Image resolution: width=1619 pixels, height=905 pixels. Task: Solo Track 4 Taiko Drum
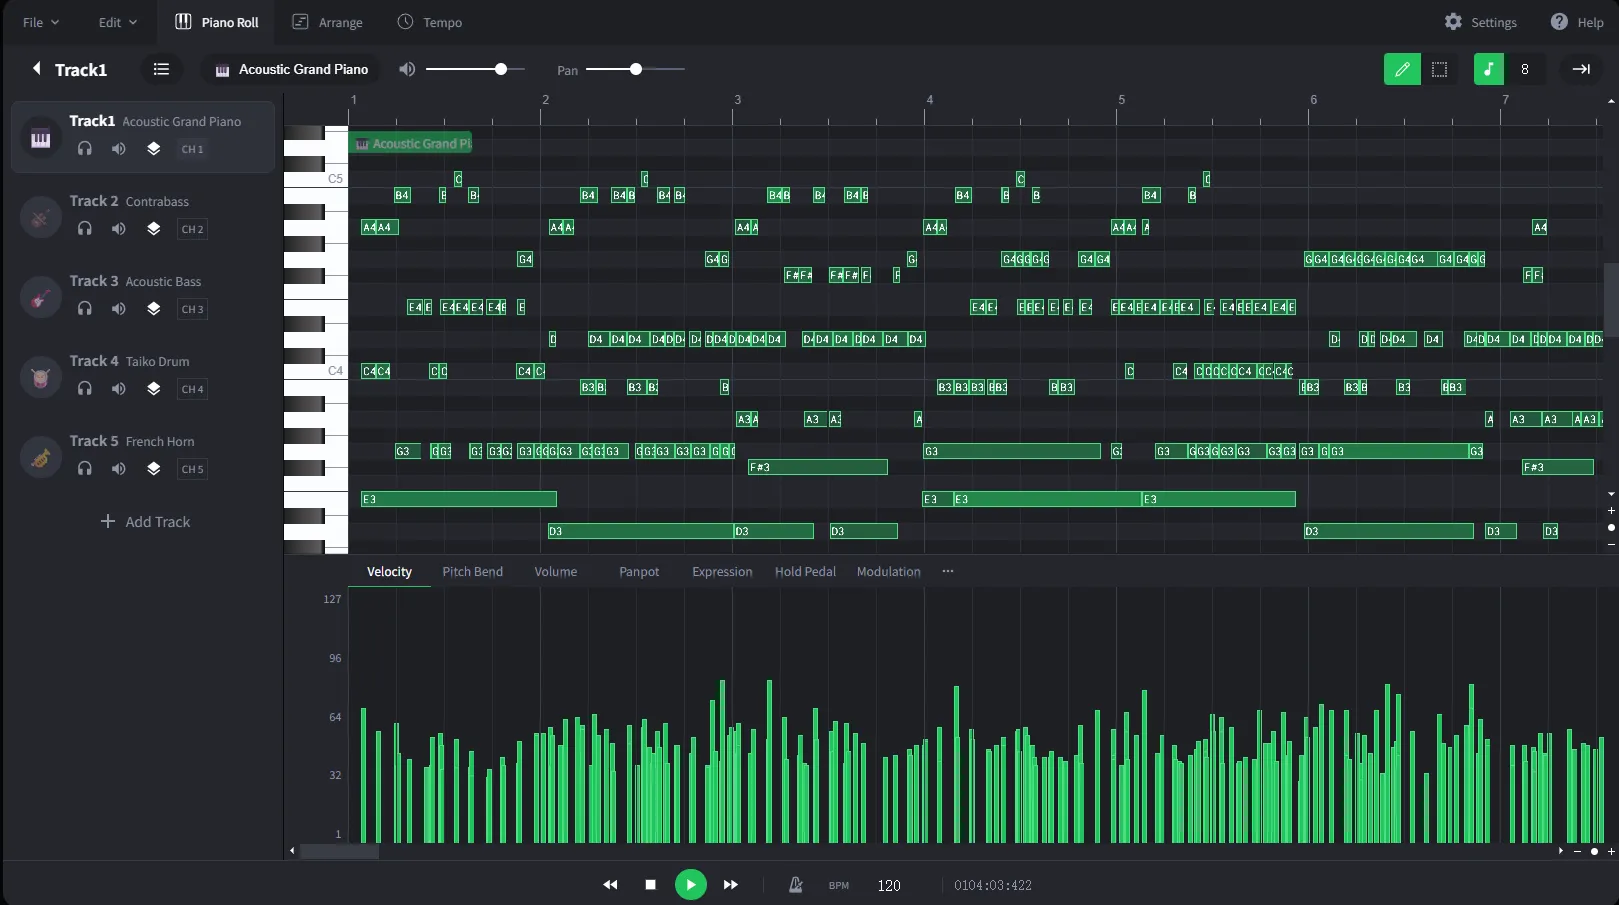pos(85,389)
